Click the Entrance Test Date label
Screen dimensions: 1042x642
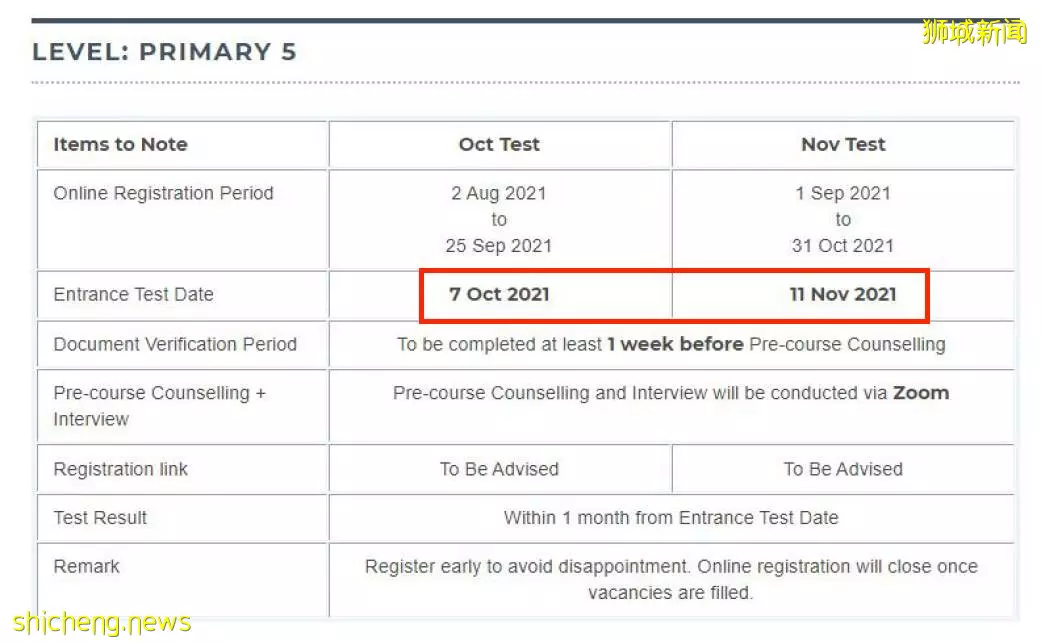pos(134,294)
